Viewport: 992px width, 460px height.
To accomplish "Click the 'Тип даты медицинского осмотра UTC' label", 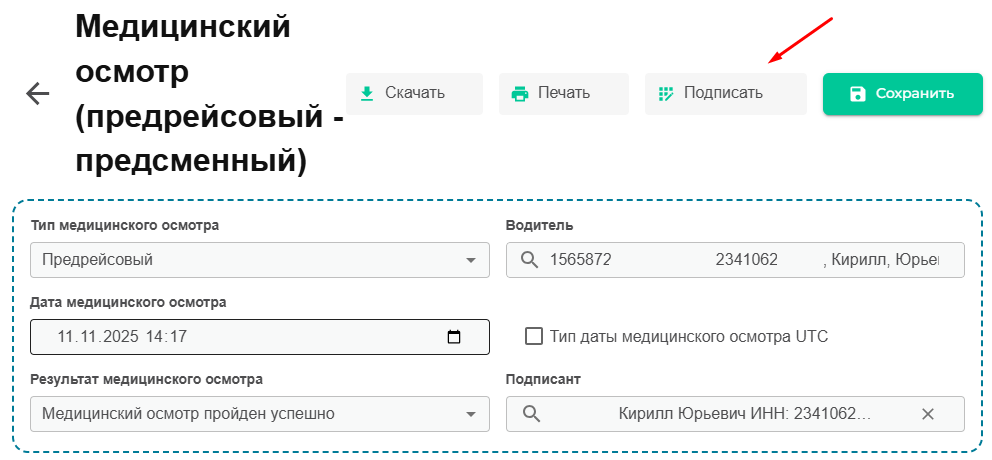I will pos(688,337).
